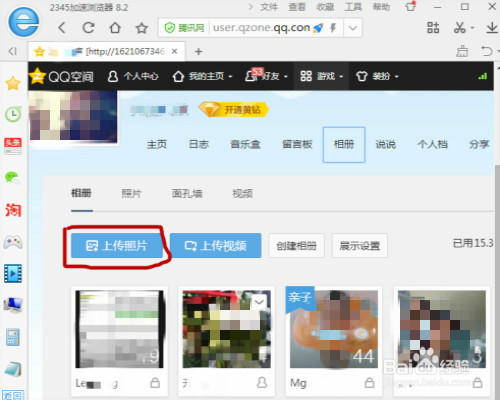
Task: Switch to the 日志 tab
Action: pos(199,144)
